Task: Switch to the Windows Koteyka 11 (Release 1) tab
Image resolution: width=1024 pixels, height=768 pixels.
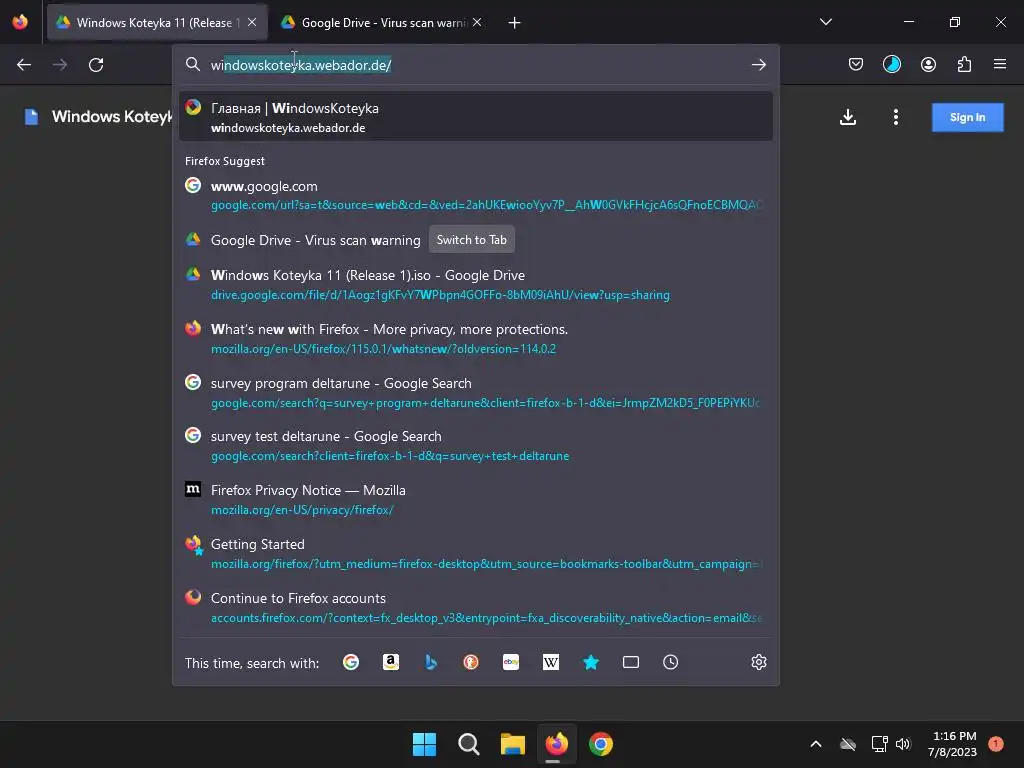Action: point(157,23)
